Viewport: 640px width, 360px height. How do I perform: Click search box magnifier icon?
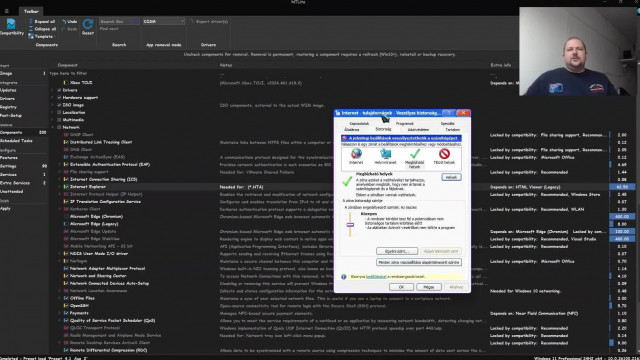pos(136,21)
